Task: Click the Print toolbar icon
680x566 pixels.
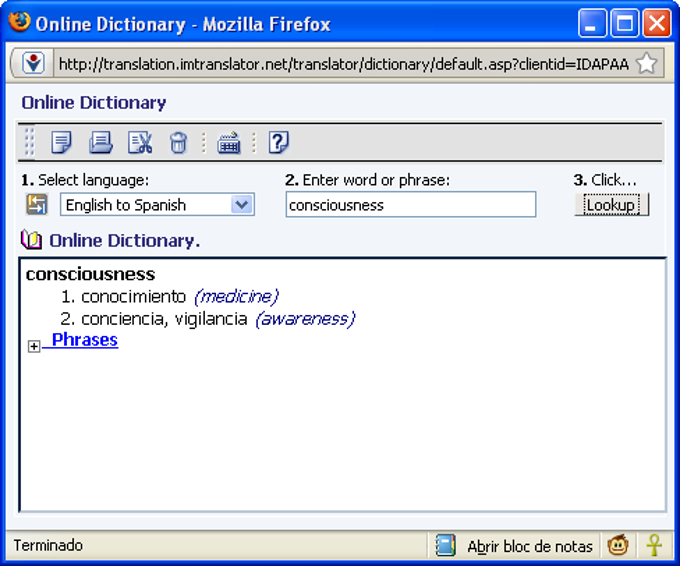Action: pos(101,142)
